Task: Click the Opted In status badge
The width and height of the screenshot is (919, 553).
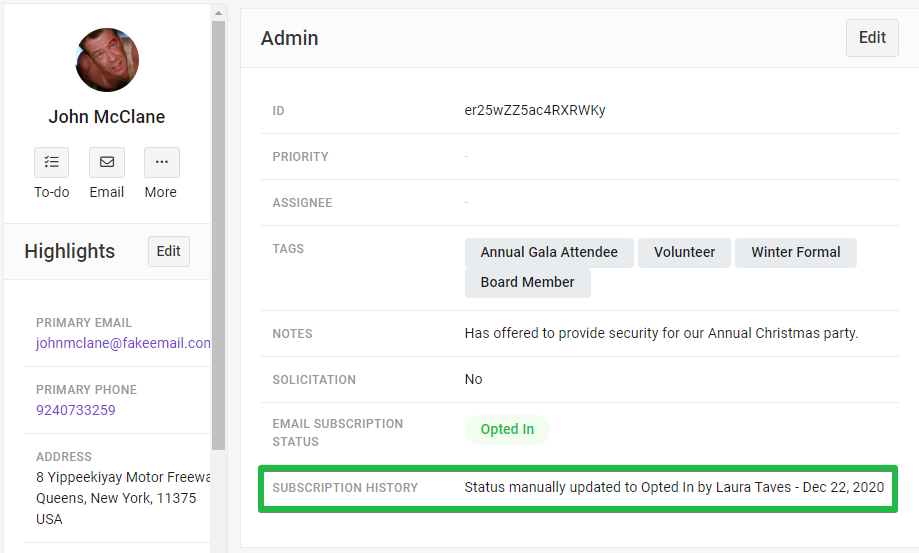Action: pos(508,429)
